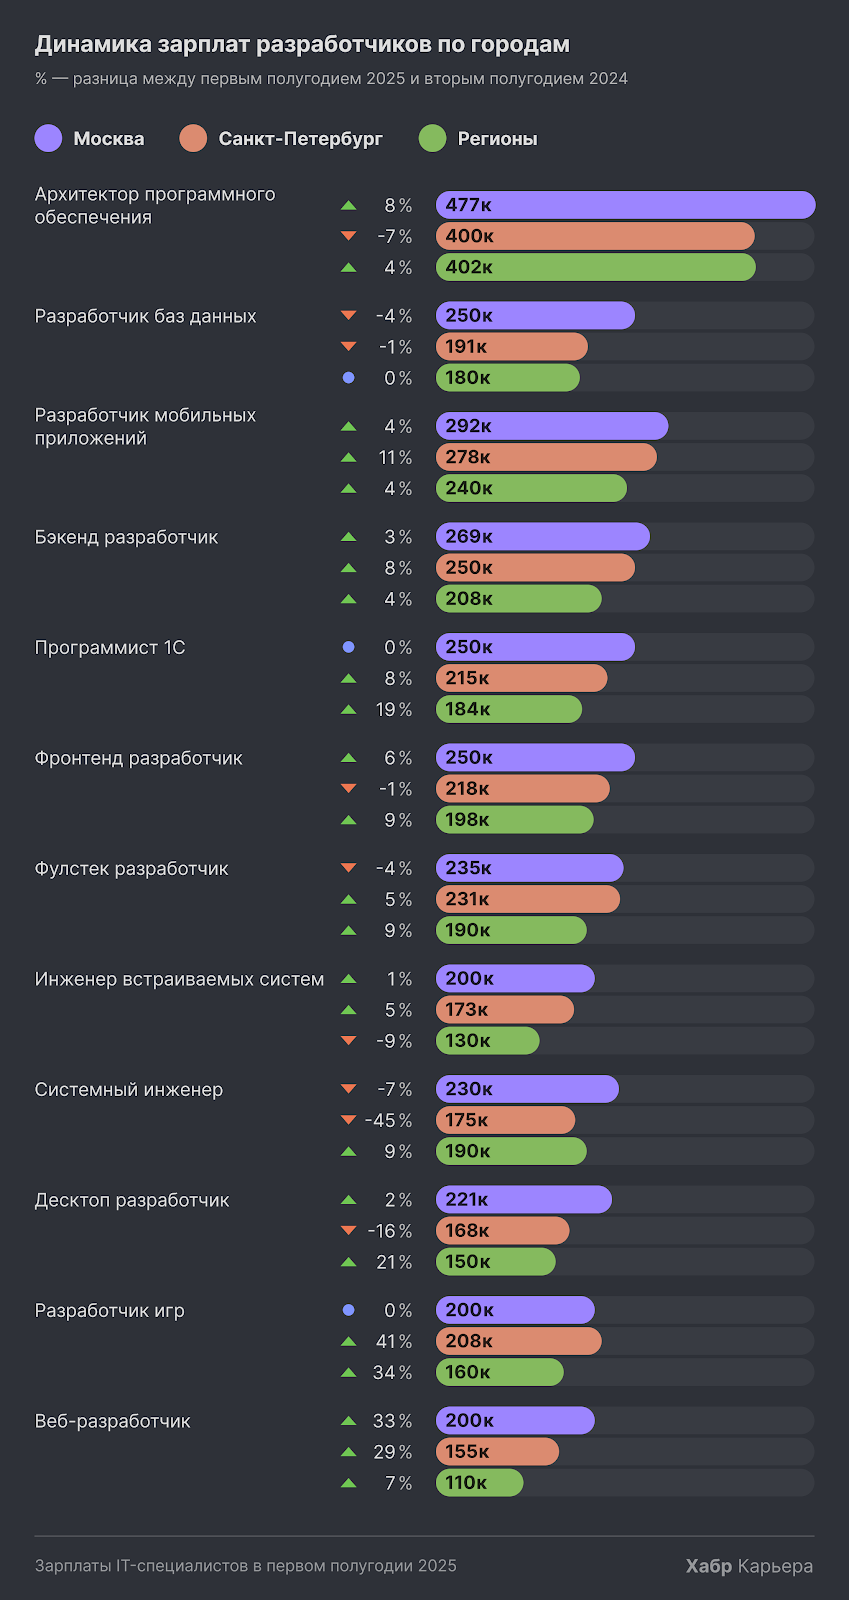Image resolution: width=849 pixels, height=1600 pixels.
Task: Click the Хабр Карьера logo
Action: click(x=749, y=1566)
